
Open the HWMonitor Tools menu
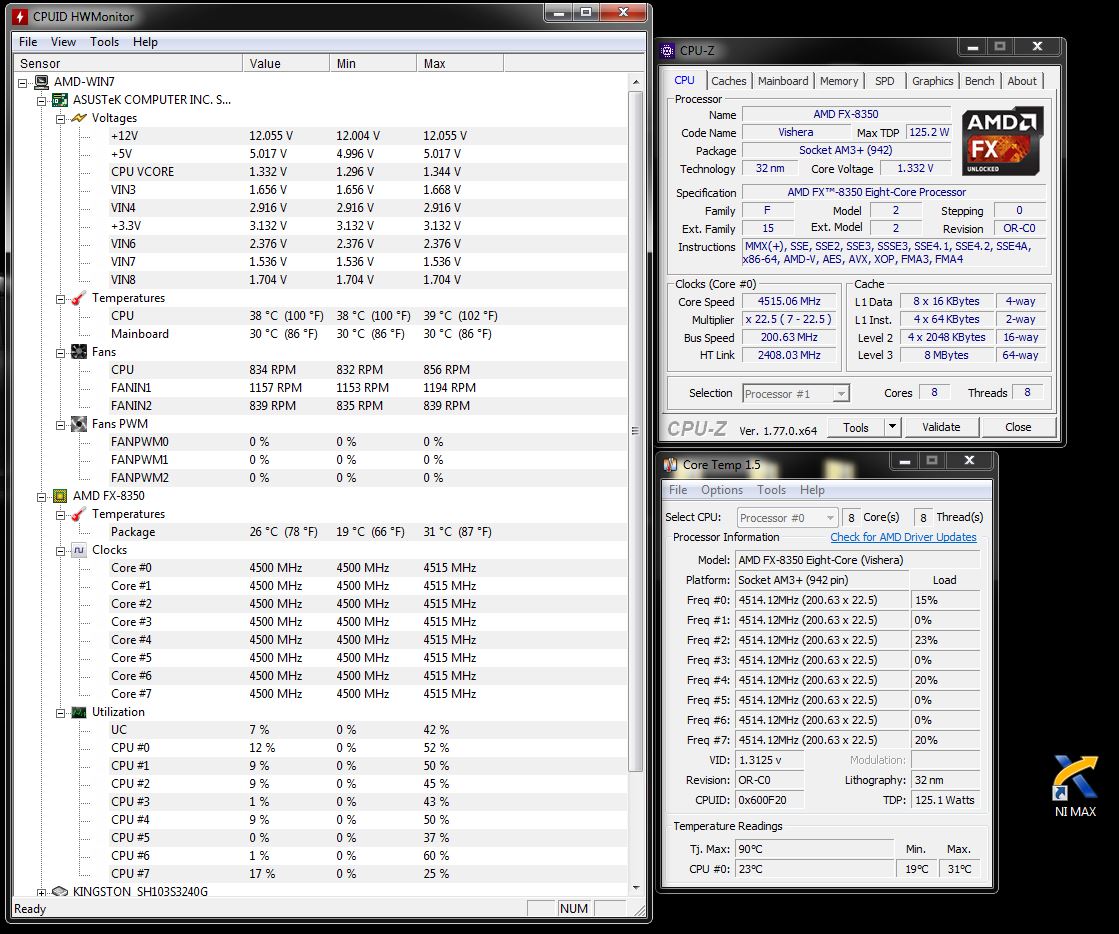(x=104, y=42)
